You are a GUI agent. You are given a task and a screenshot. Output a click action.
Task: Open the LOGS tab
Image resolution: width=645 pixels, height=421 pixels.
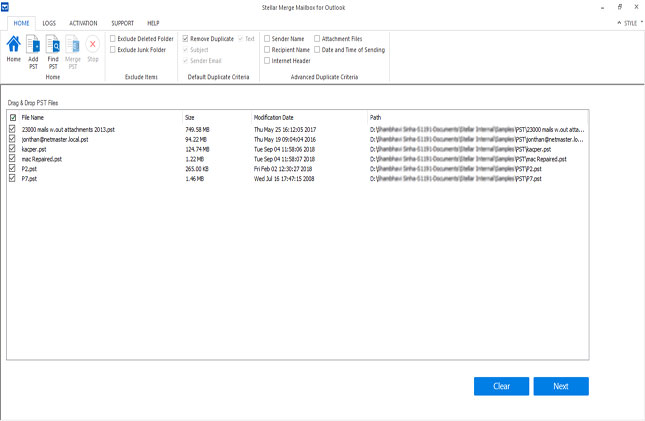(49, 23)
